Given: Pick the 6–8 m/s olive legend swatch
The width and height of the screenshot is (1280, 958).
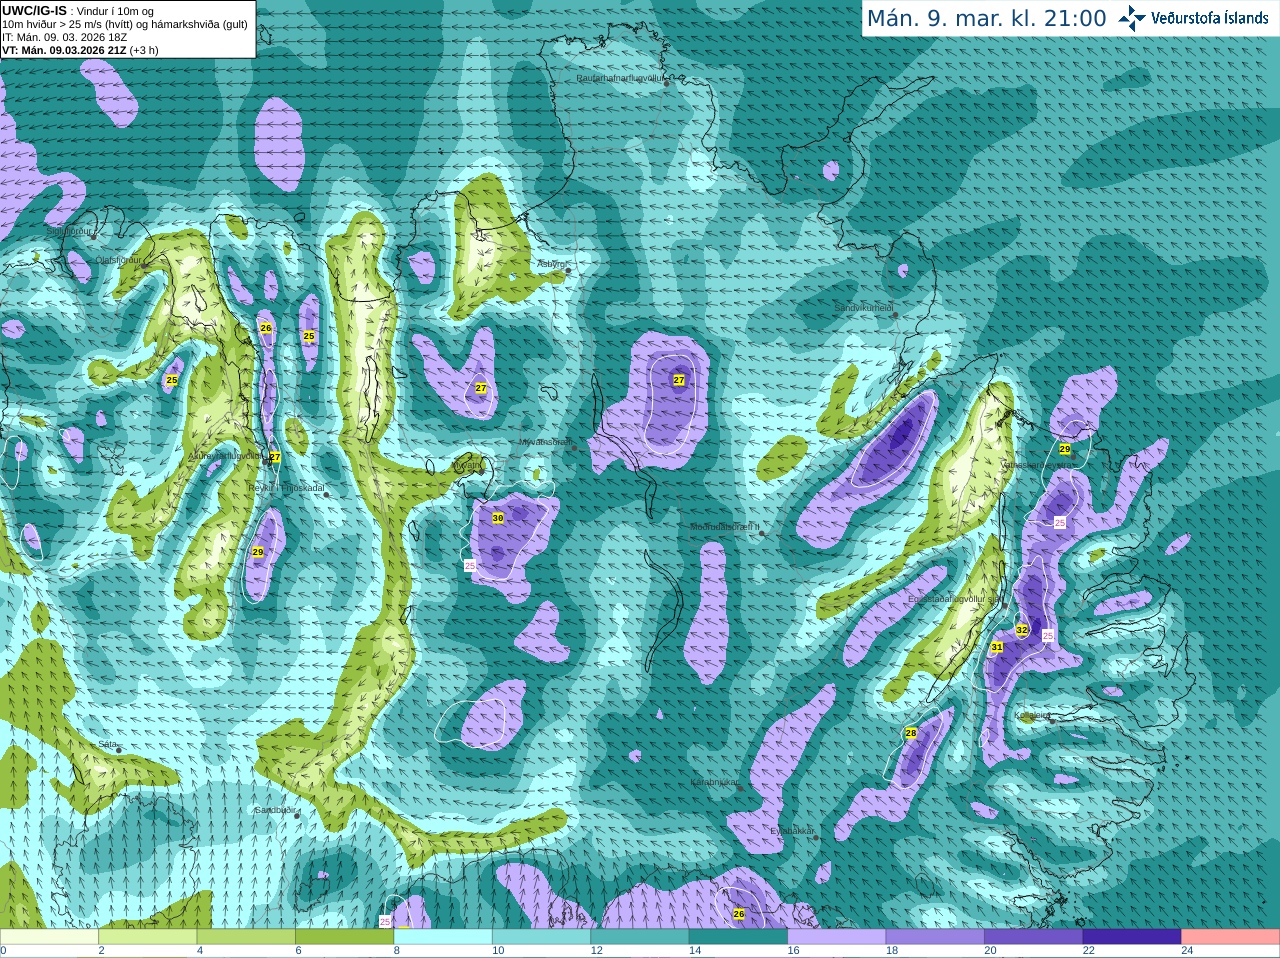Looking at the screenshot, I should pos(344,937).
